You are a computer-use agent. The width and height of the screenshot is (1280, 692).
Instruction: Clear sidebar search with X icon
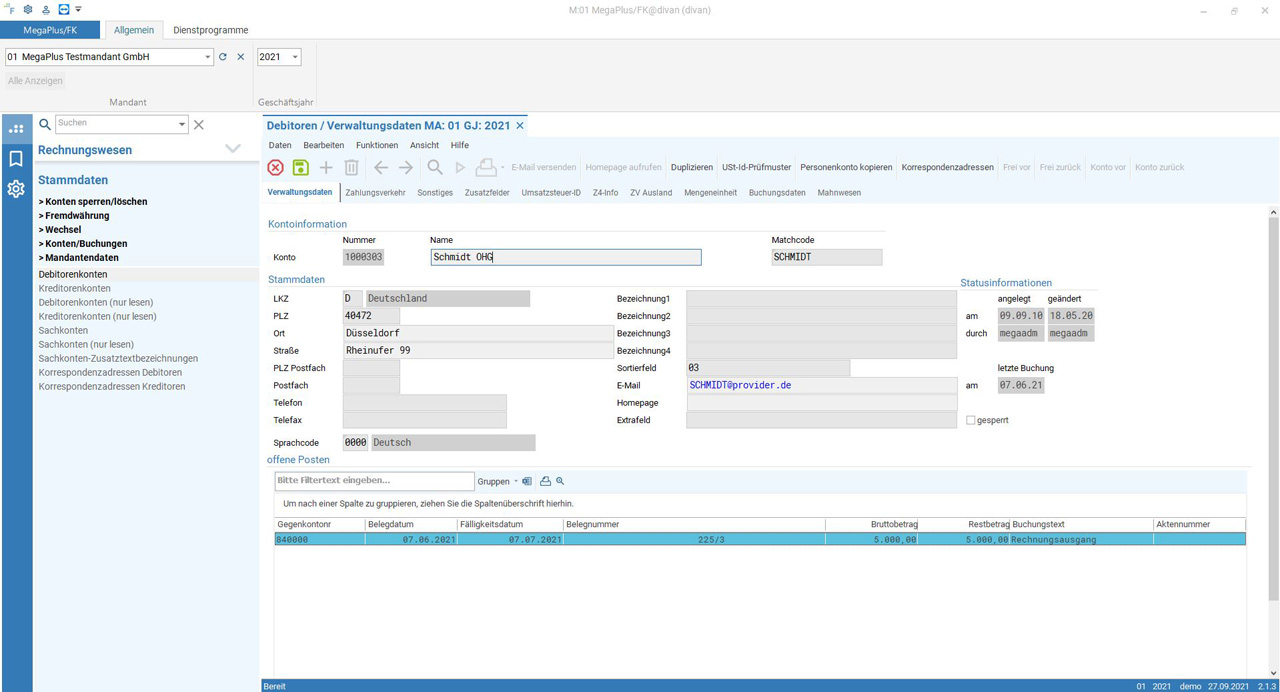coord(198,124)
